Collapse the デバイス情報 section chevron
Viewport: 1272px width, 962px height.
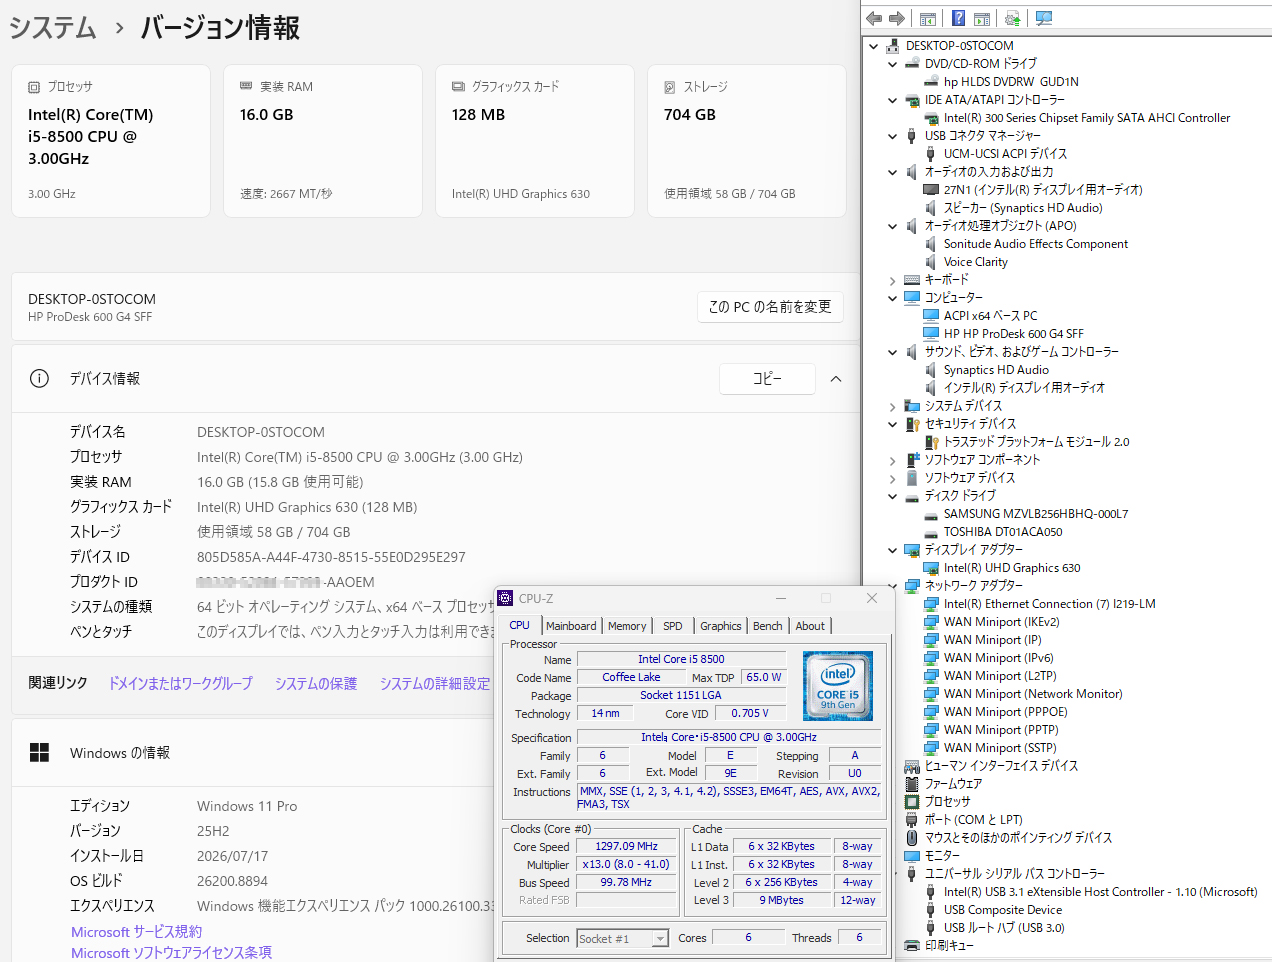(836, 379)
